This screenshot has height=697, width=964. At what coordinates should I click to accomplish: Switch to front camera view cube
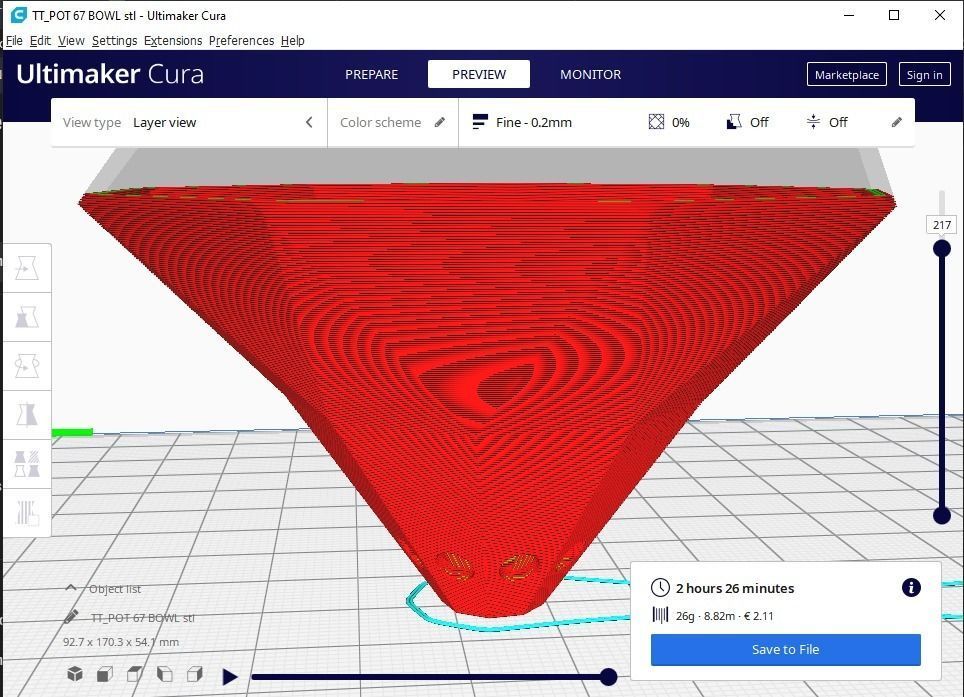click(105, 674)
